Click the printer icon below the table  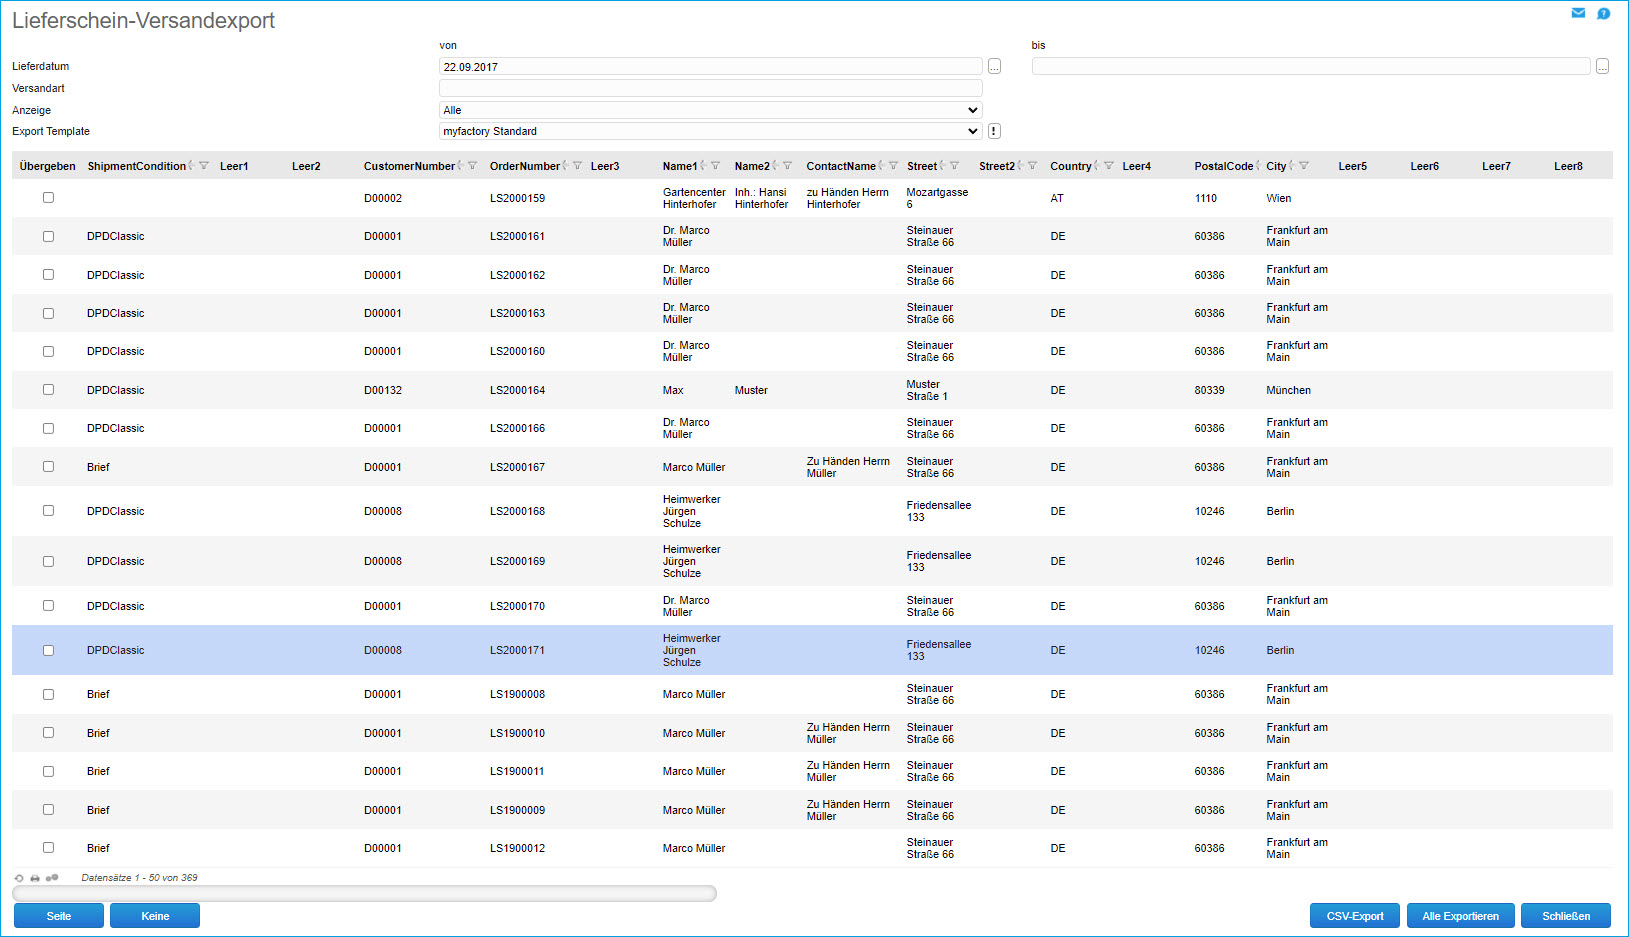tap(35, 878)
